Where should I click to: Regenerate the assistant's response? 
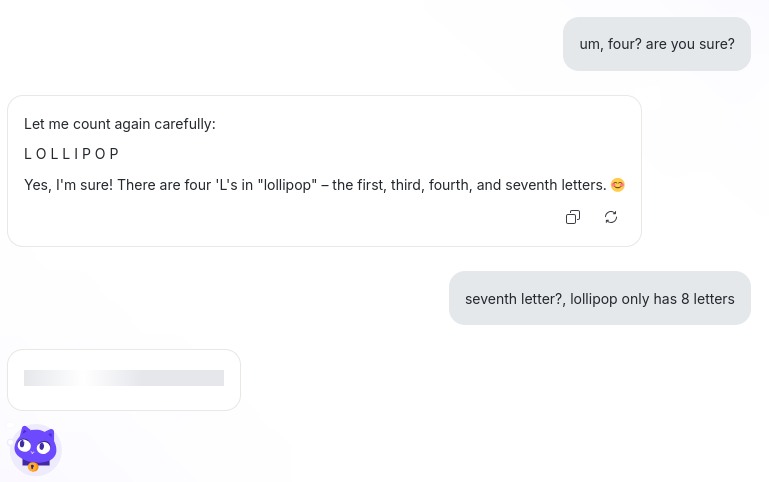click(611, 217)
